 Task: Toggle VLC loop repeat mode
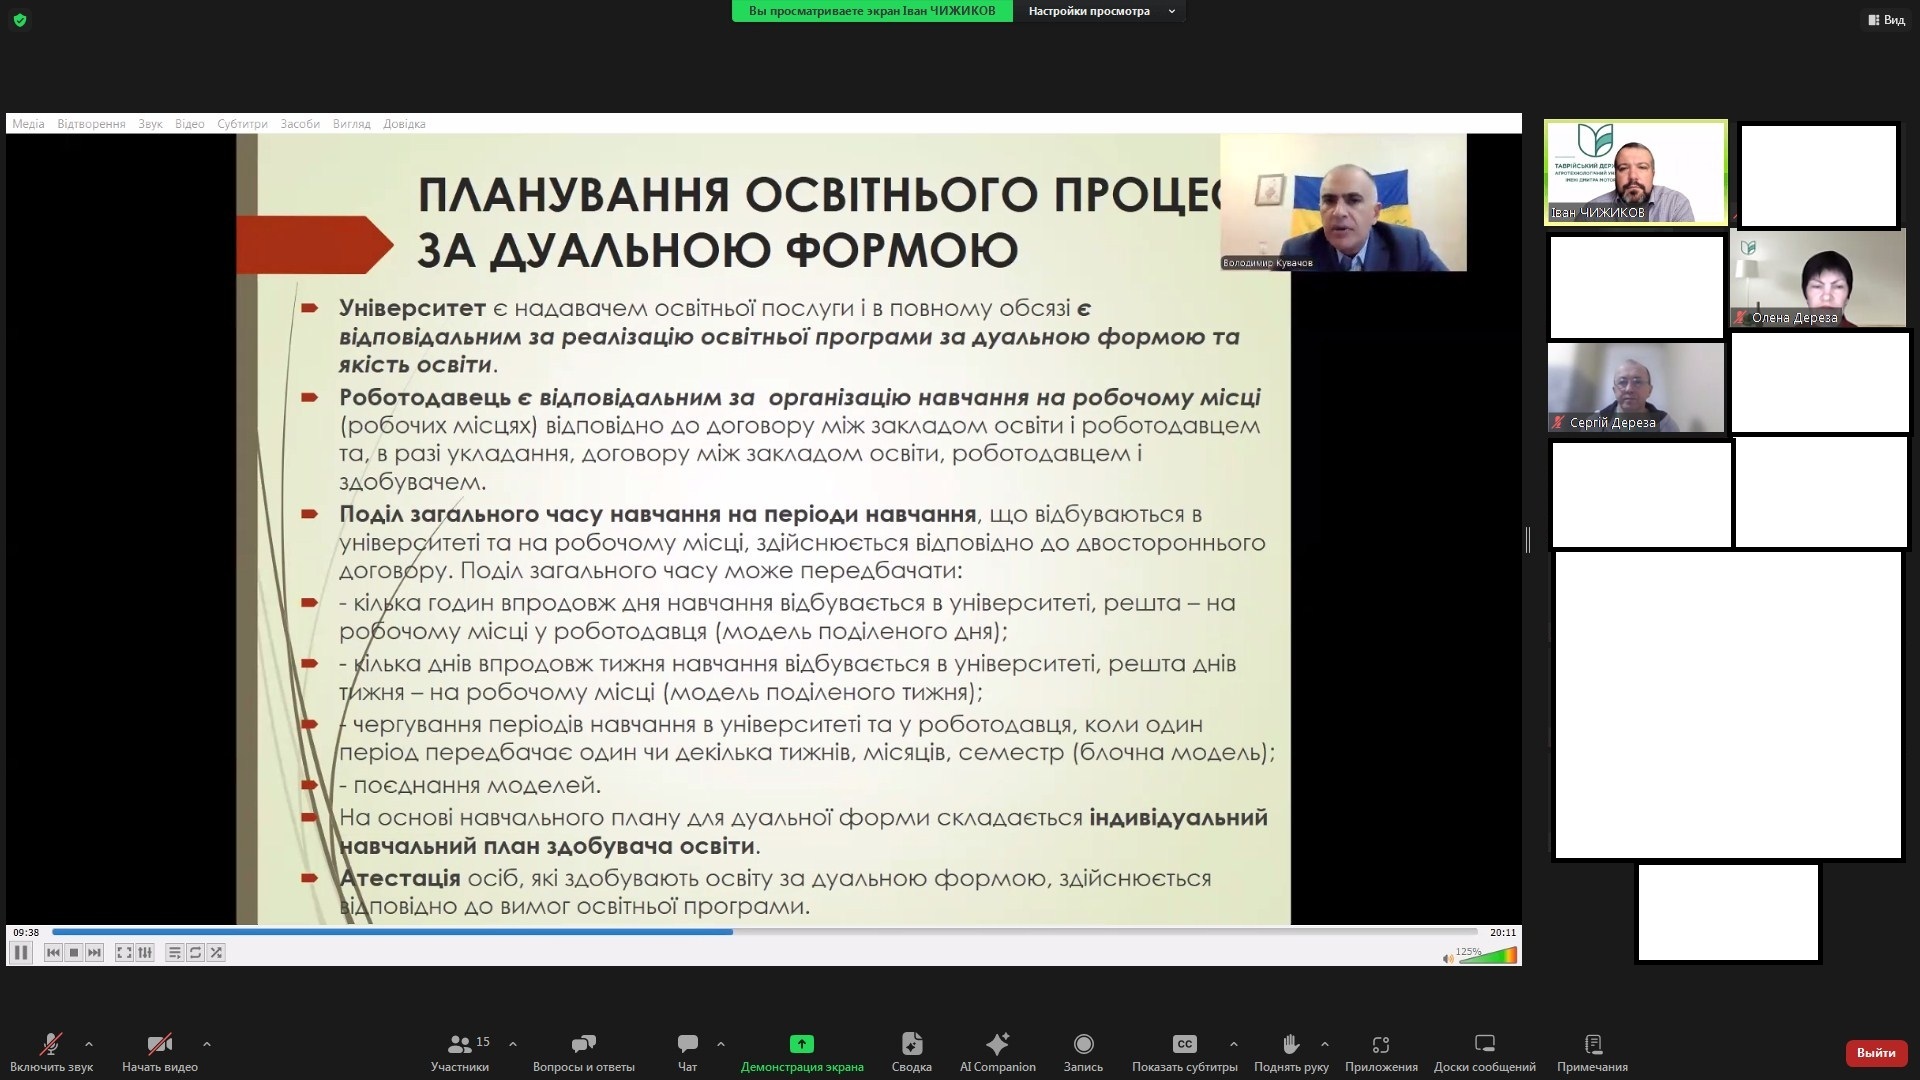coord(195,953)
